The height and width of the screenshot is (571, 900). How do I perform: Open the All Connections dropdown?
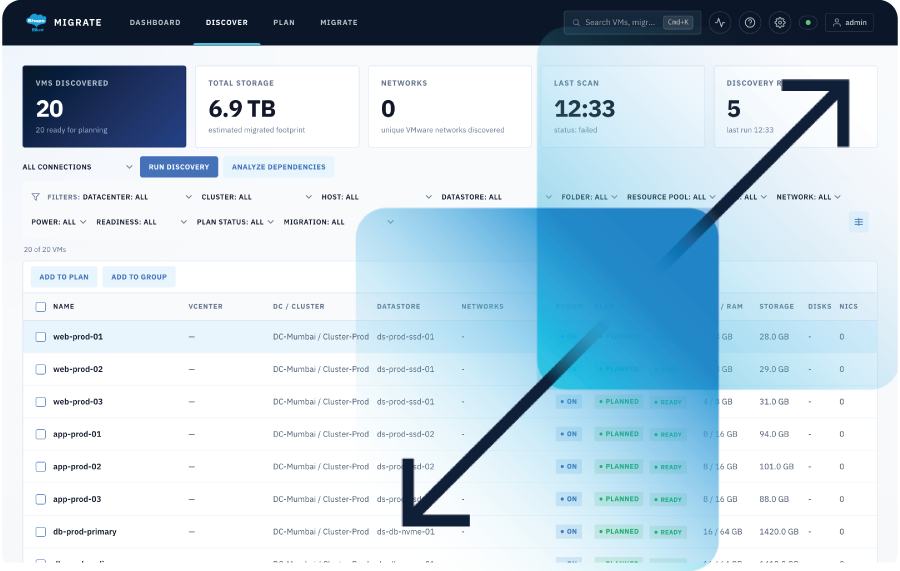point(77,167)
